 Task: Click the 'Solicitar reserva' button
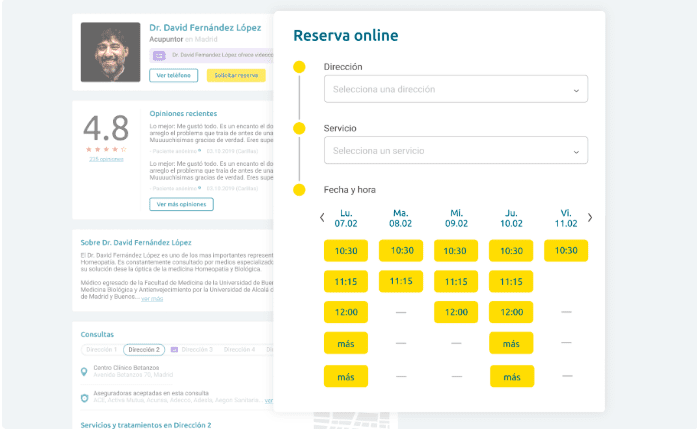236,76
